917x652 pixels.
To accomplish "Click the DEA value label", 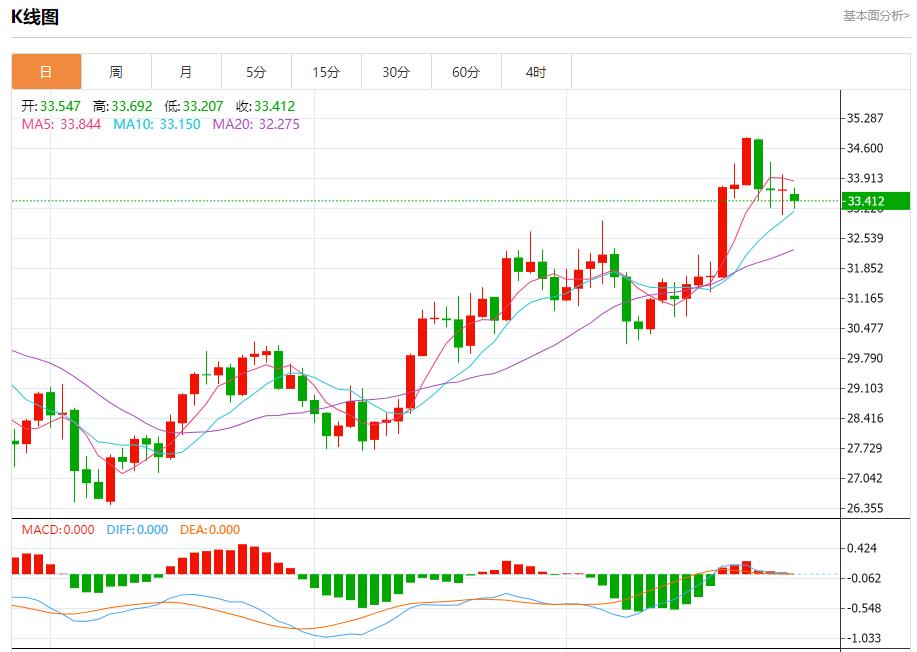I will tap(210, 530).
